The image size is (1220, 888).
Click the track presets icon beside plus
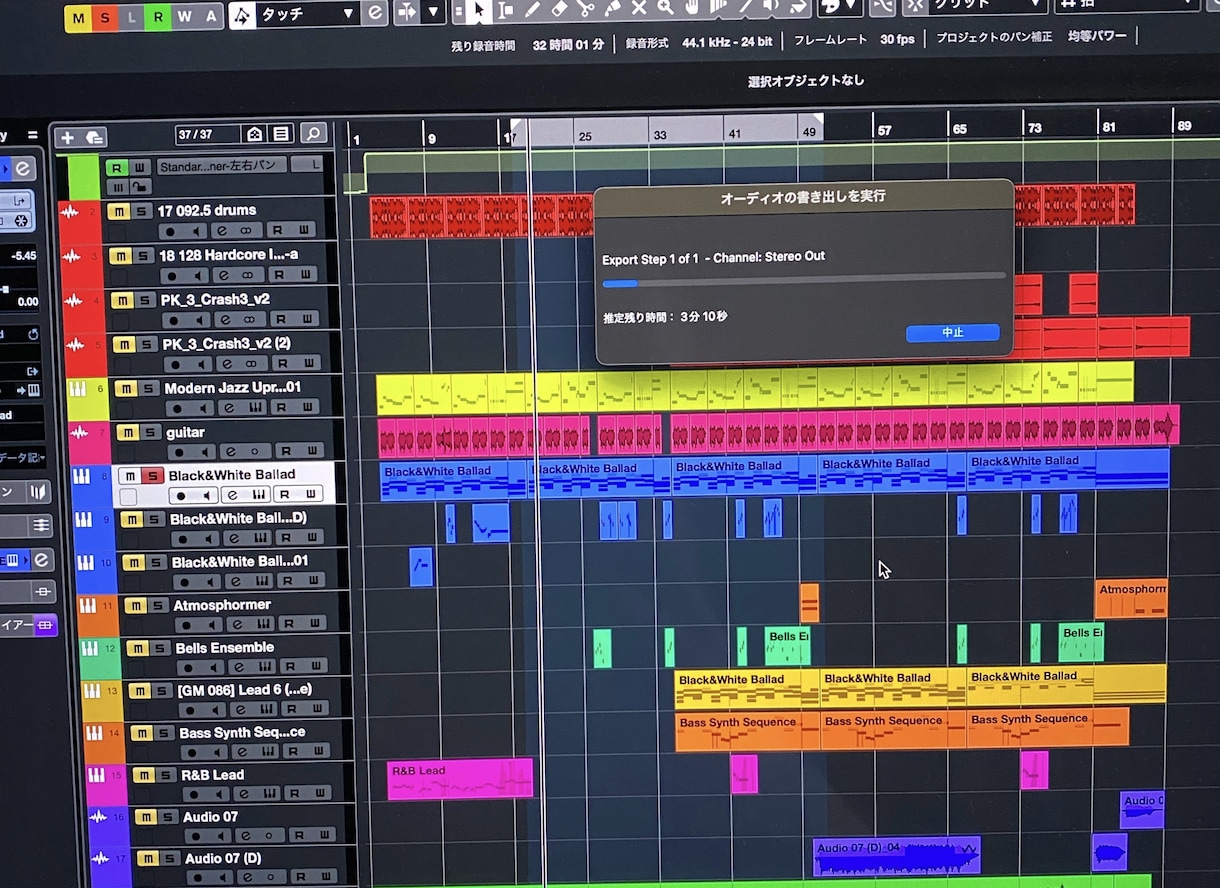(x=95, y=137)
